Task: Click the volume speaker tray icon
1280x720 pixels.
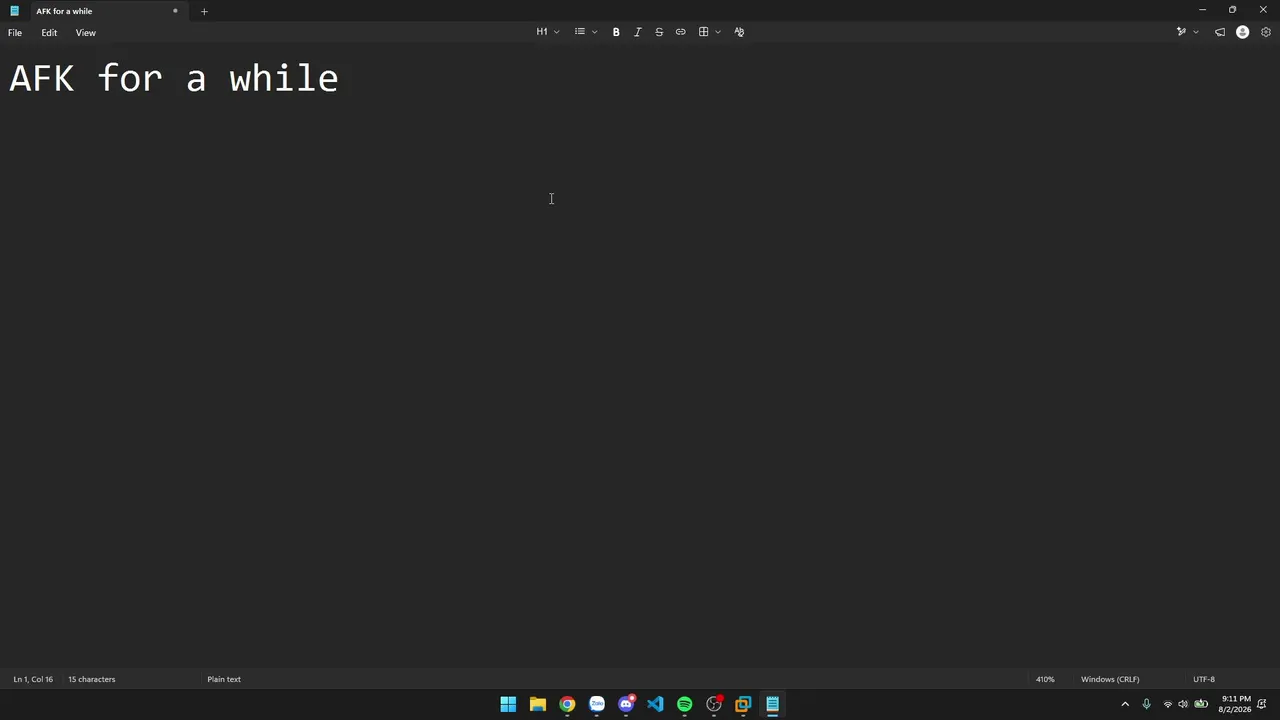Action: pos(1183,704)
